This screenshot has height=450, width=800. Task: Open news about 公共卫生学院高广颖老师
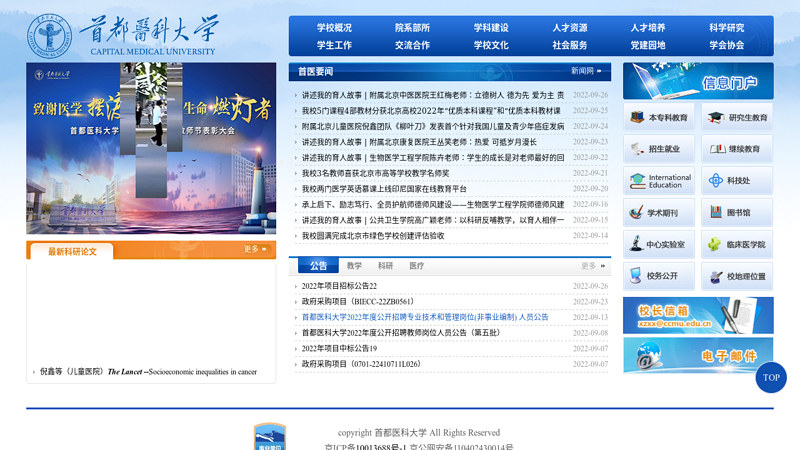(433, 220)
